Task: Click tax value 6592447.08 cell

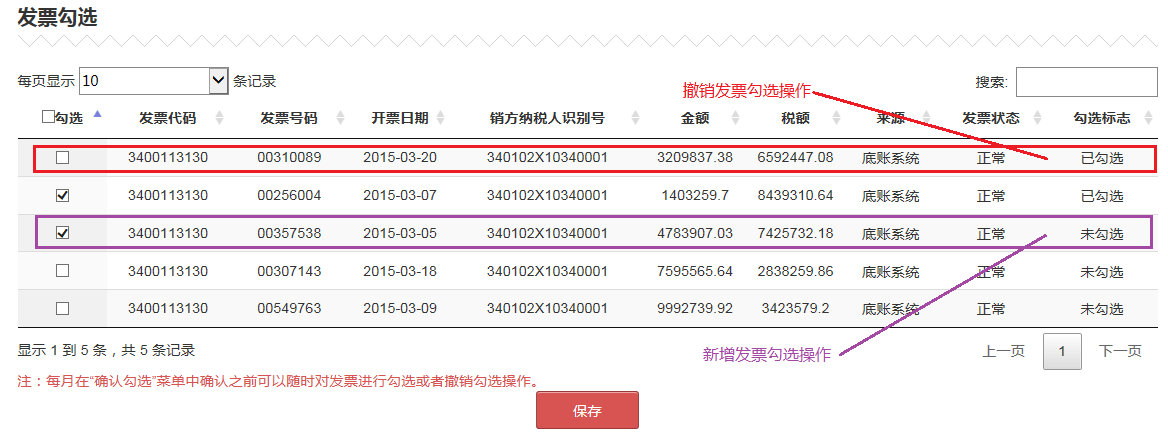Action: coord(795,158)
